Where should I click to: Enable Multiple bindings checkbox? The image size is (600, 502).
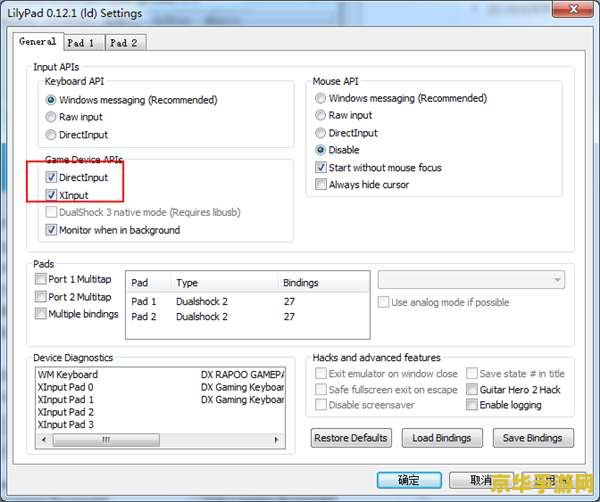pos(41,314)
